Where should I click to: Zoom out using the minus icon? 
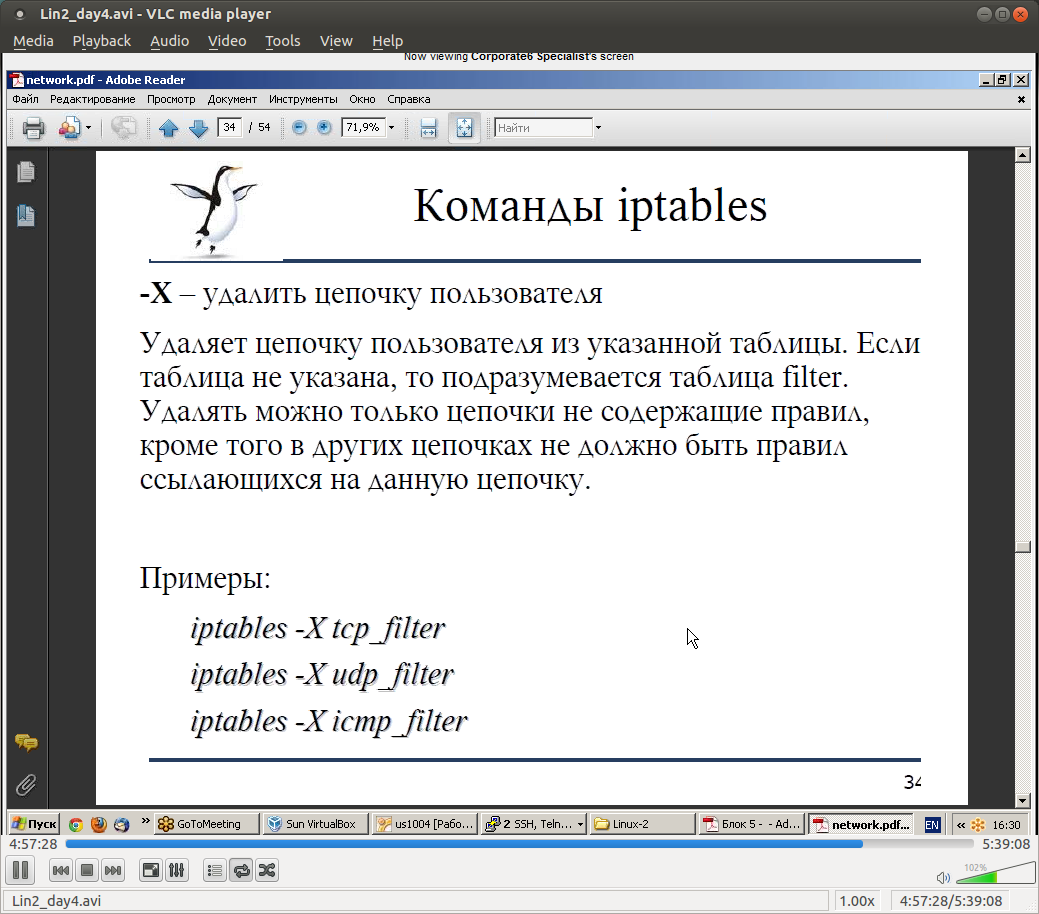coord(298,127)
